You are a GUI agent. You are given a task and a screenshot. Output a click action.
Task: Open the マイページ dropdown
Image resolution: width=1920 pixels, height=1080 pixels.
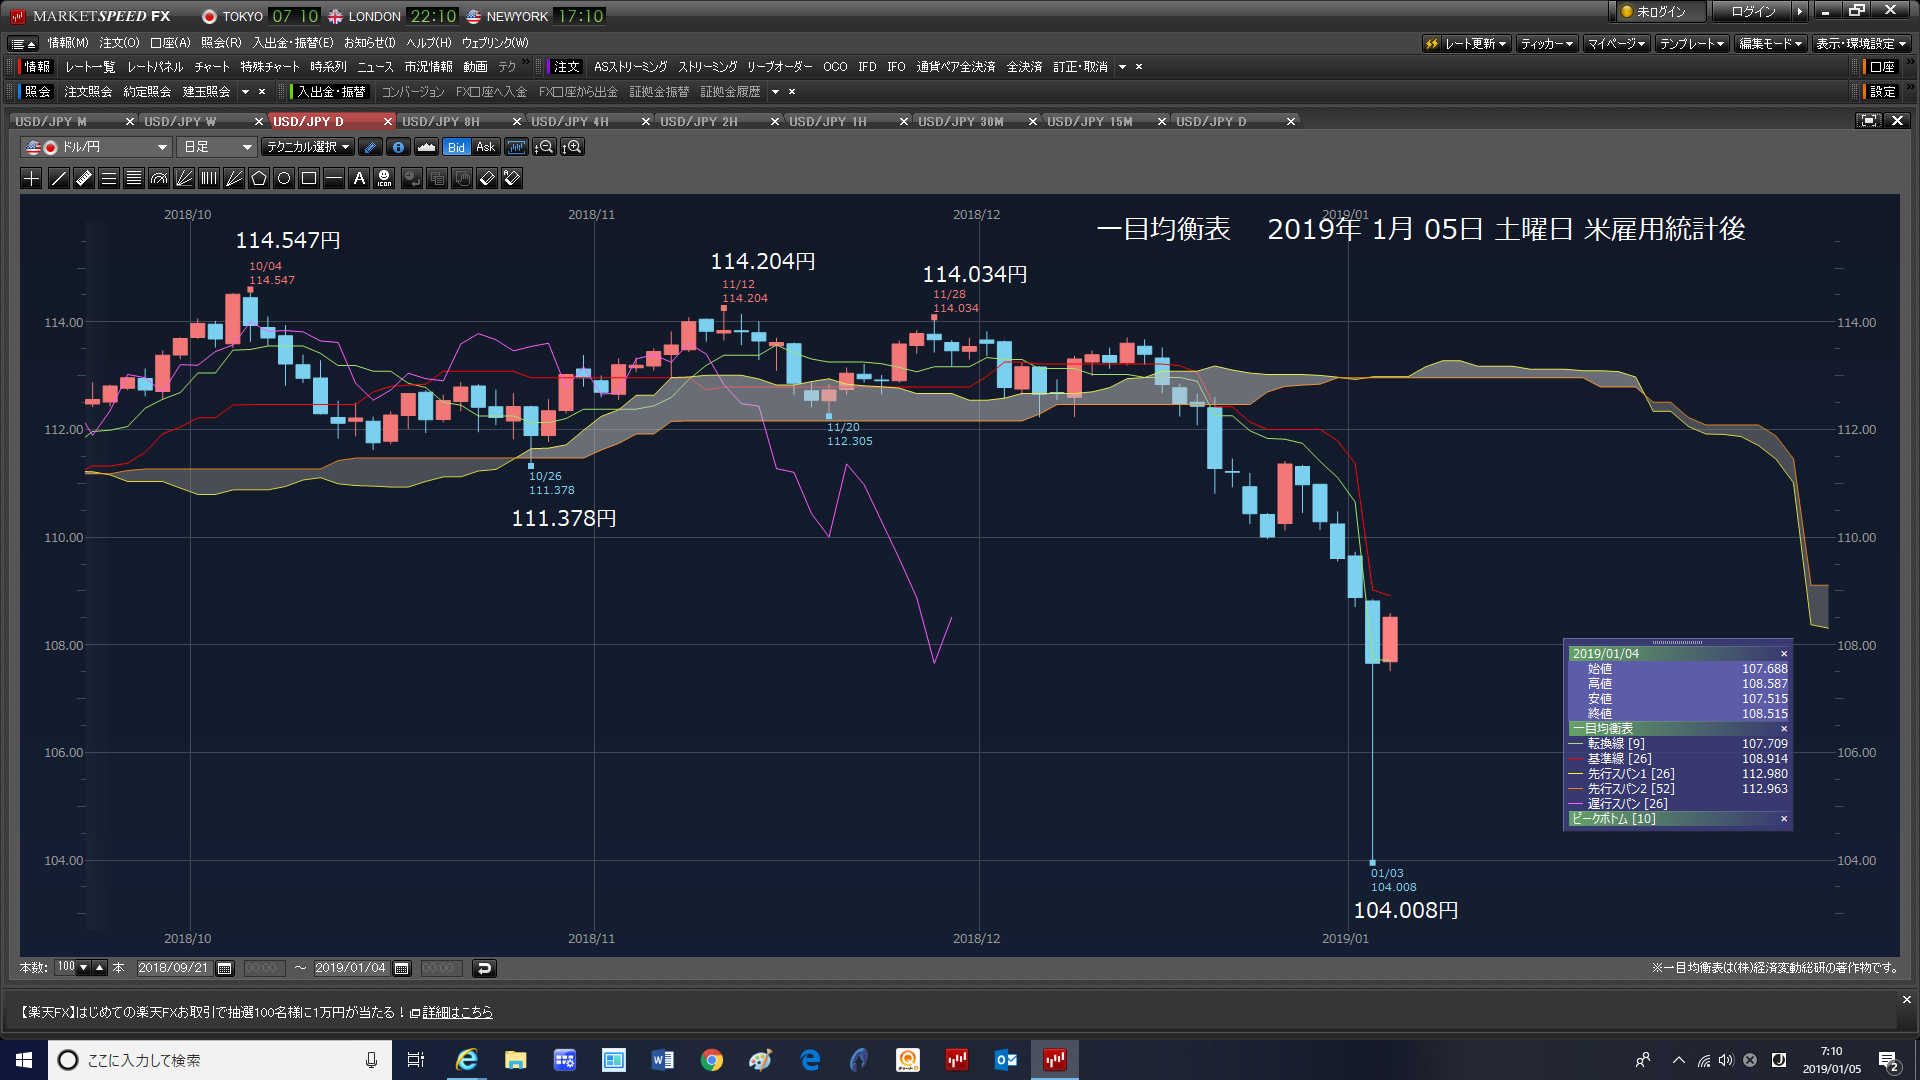click(x=1616, y=44)
